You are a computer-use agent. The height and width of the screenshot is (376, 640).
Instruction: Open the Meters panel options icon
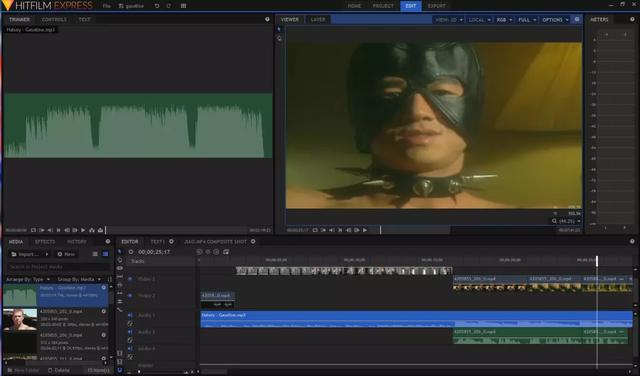coord(632,19)
